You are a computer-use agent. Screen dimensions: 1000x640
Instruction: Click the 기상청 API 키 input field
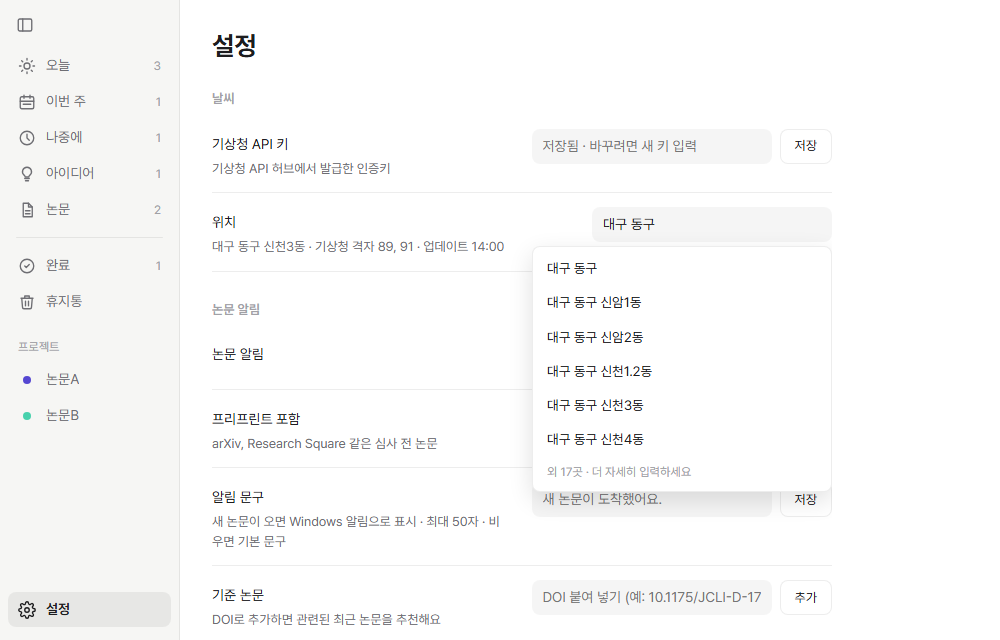tap(652, 147)
